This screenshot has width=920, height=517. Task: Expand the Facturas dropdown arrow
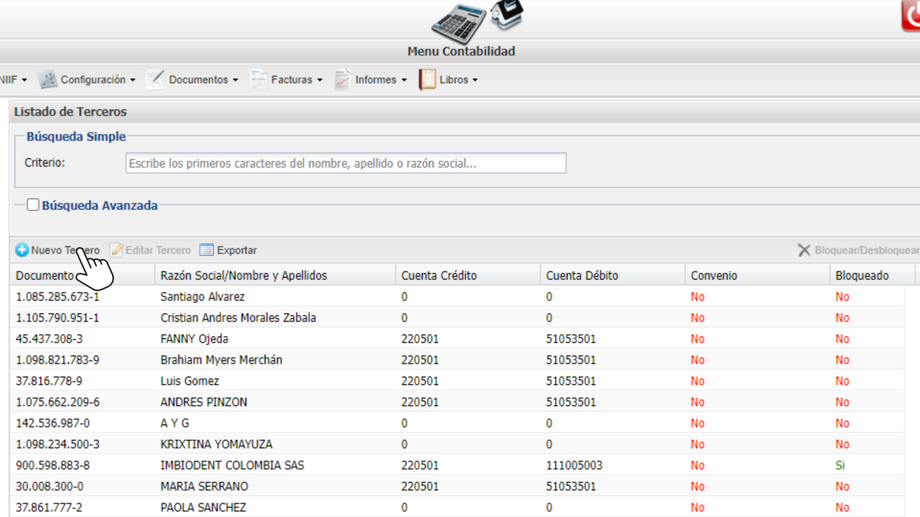click(x=320, y=80)
